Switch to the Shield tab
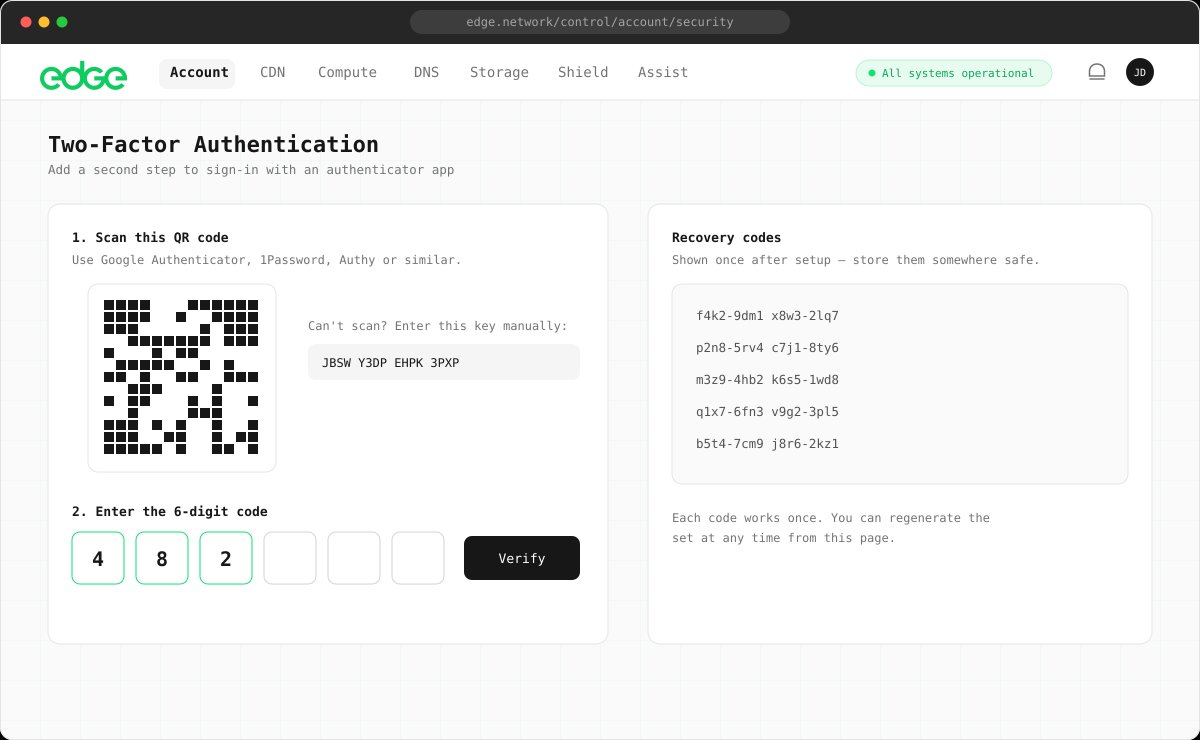The height and width of the screenshot is (740, 1200). [x=583, y=73]
